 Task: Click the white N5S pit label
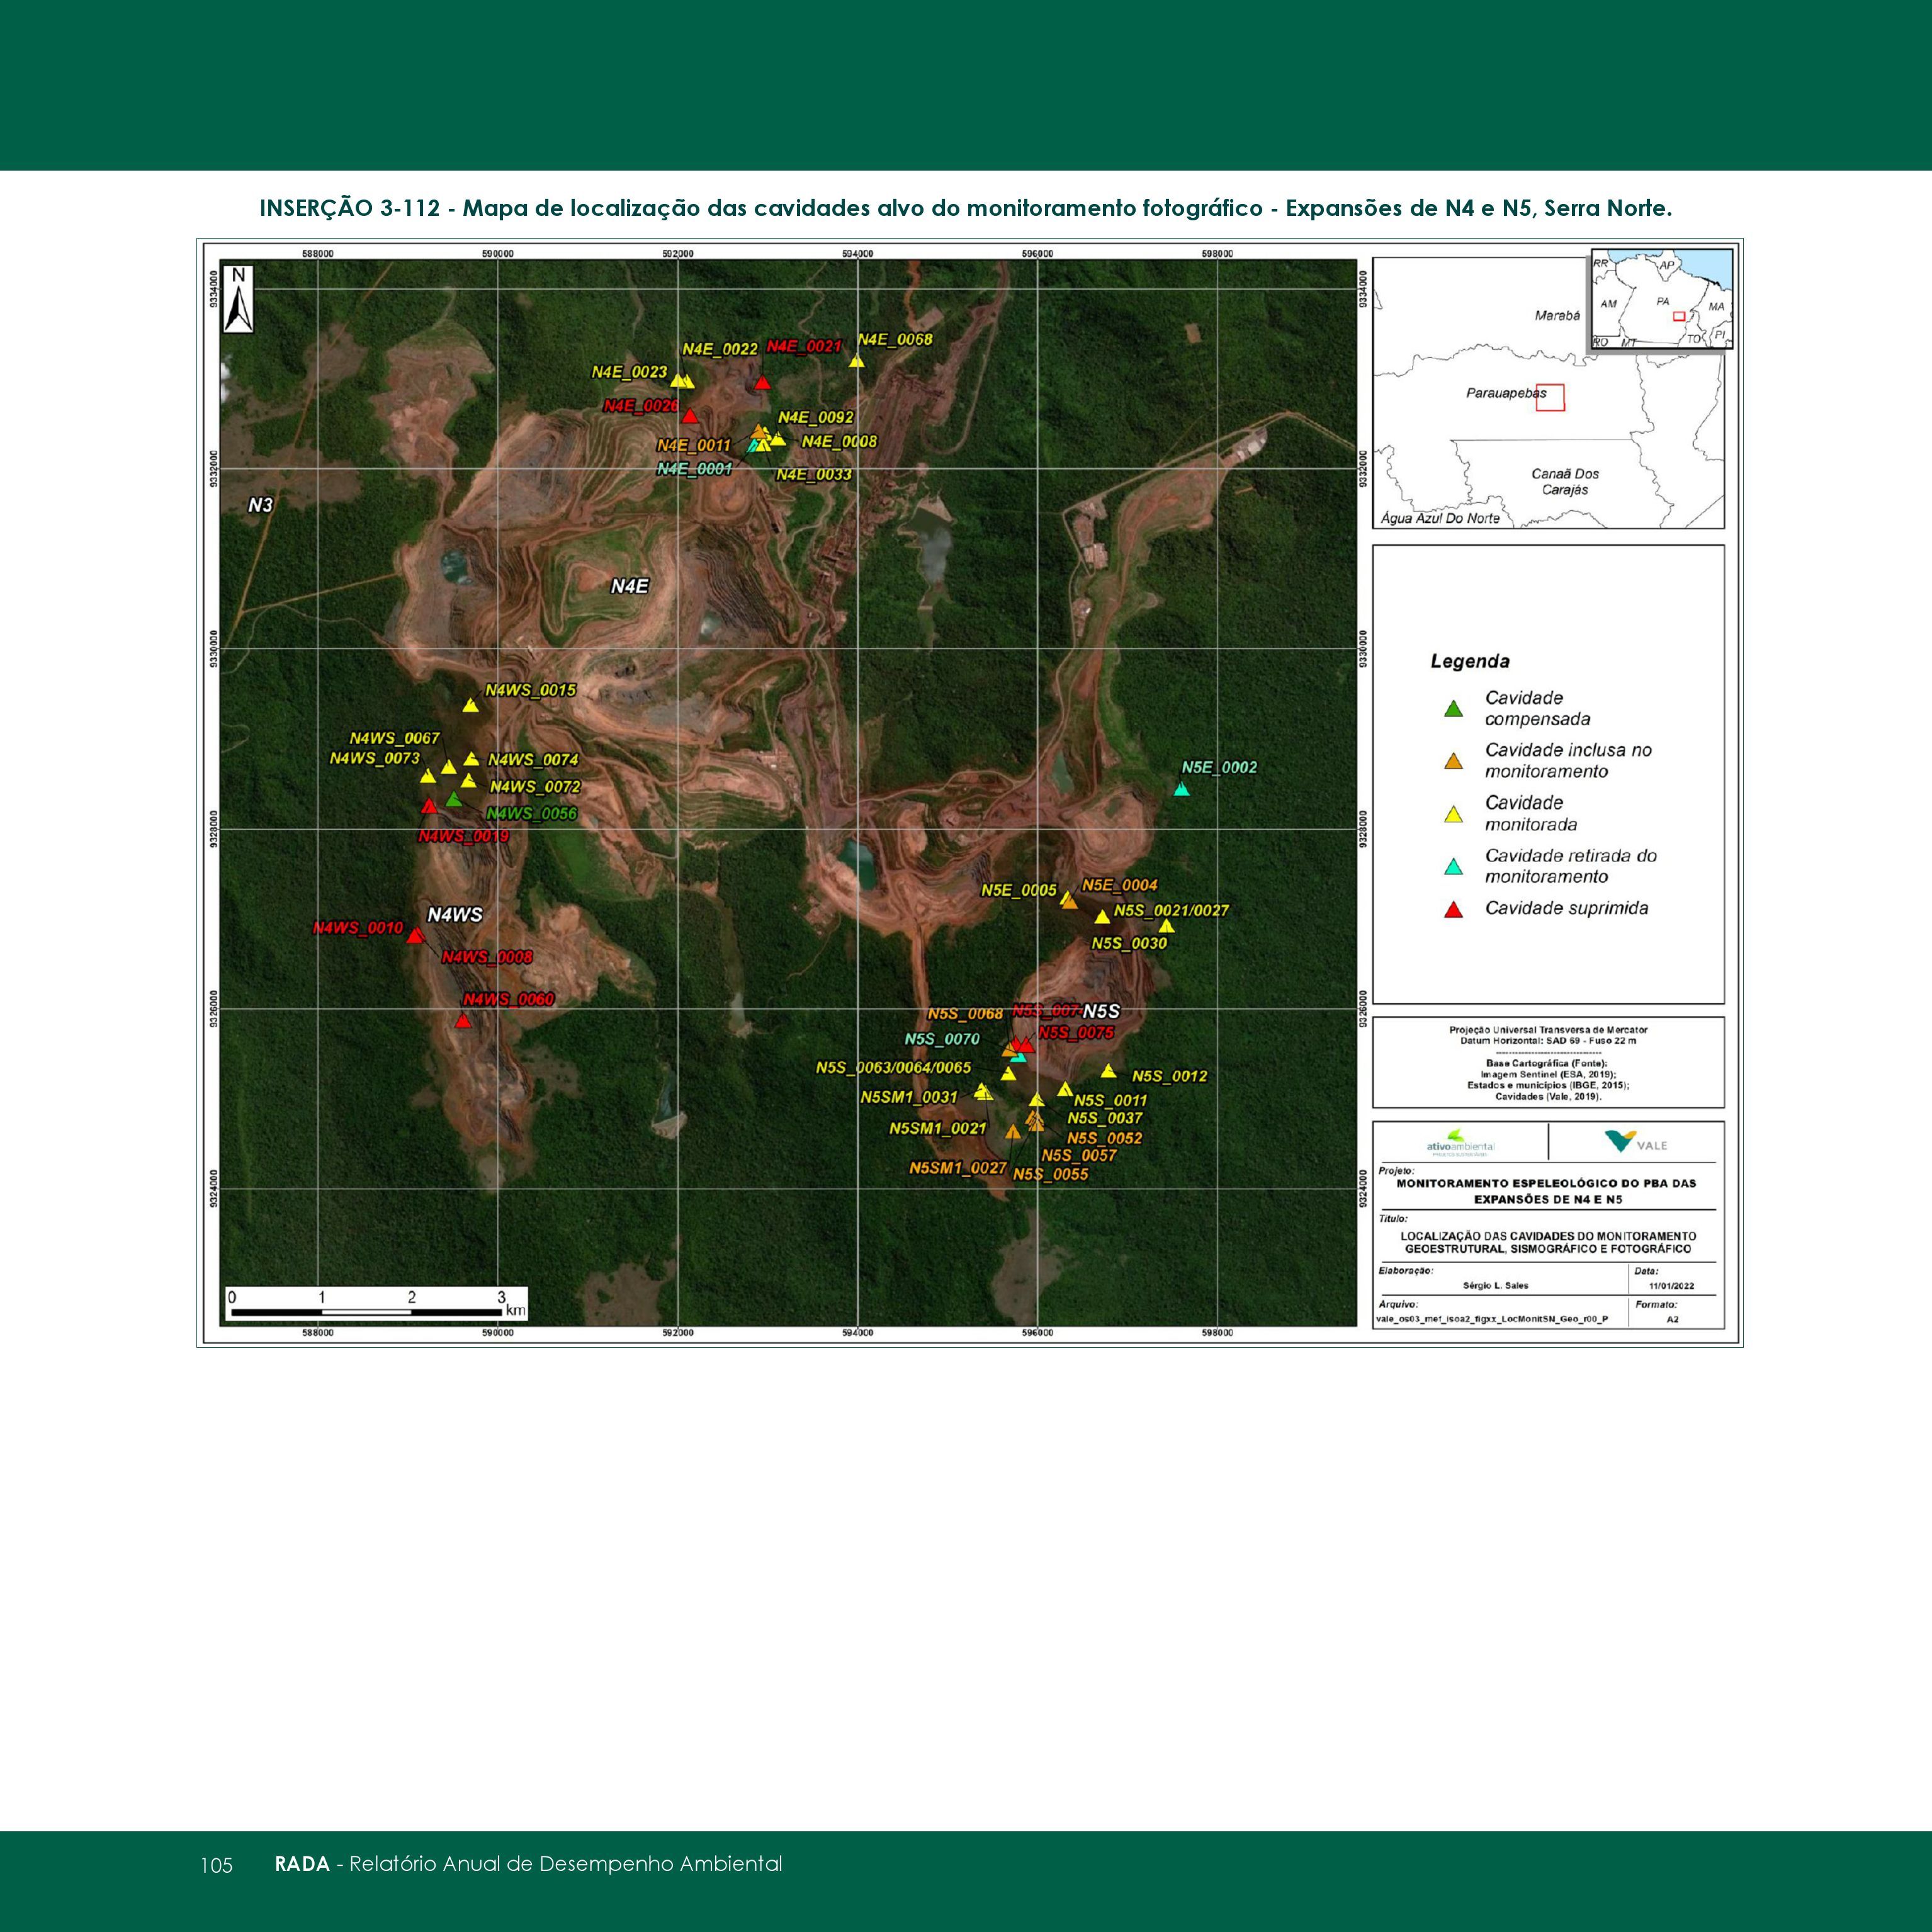tap(1101, 1011)
